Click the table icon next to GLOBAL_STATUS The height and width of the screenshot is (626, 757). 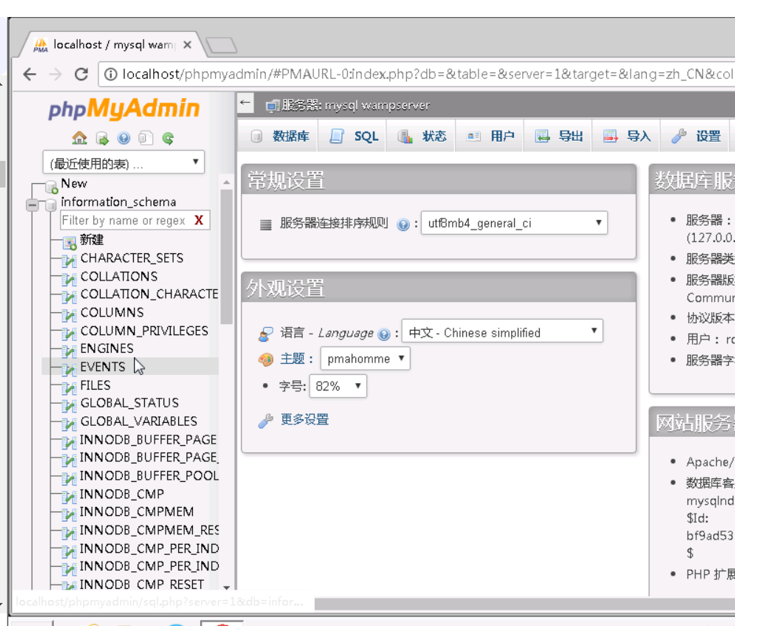coord(69,405)
